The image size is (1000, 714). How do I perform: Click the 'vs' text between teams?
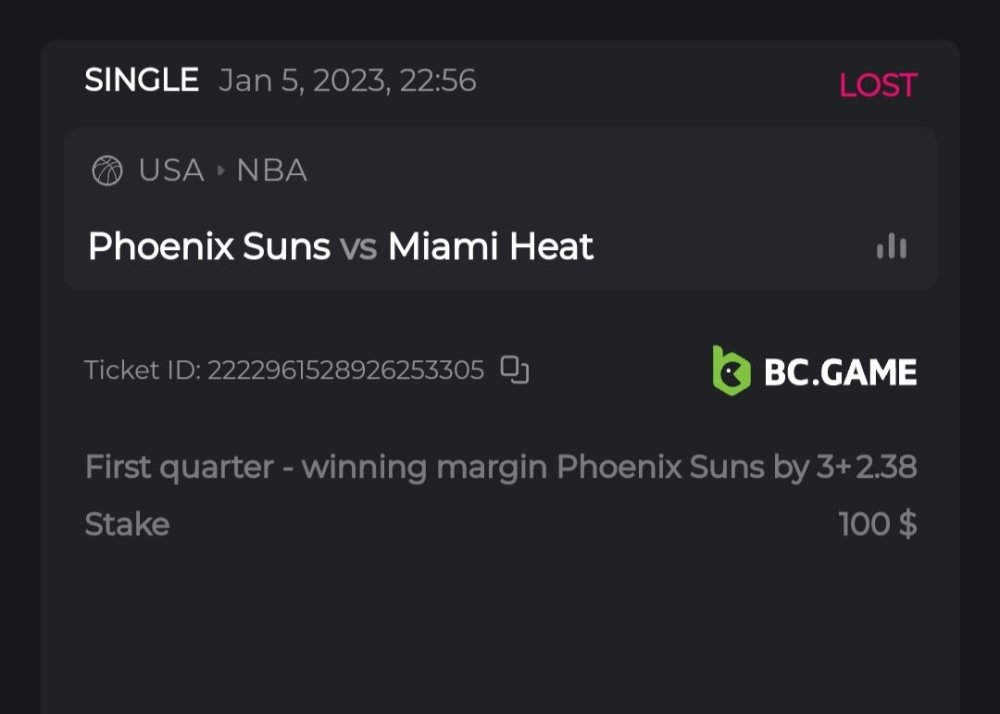pos(359,247)
